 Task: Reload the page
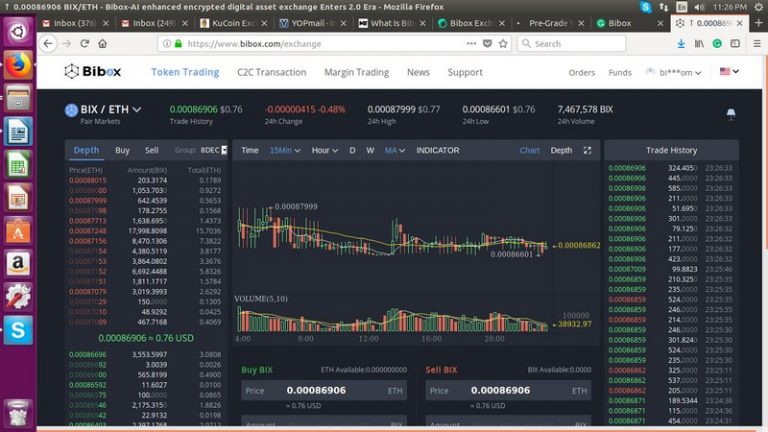pyautogui.click(x=84, y=44)
